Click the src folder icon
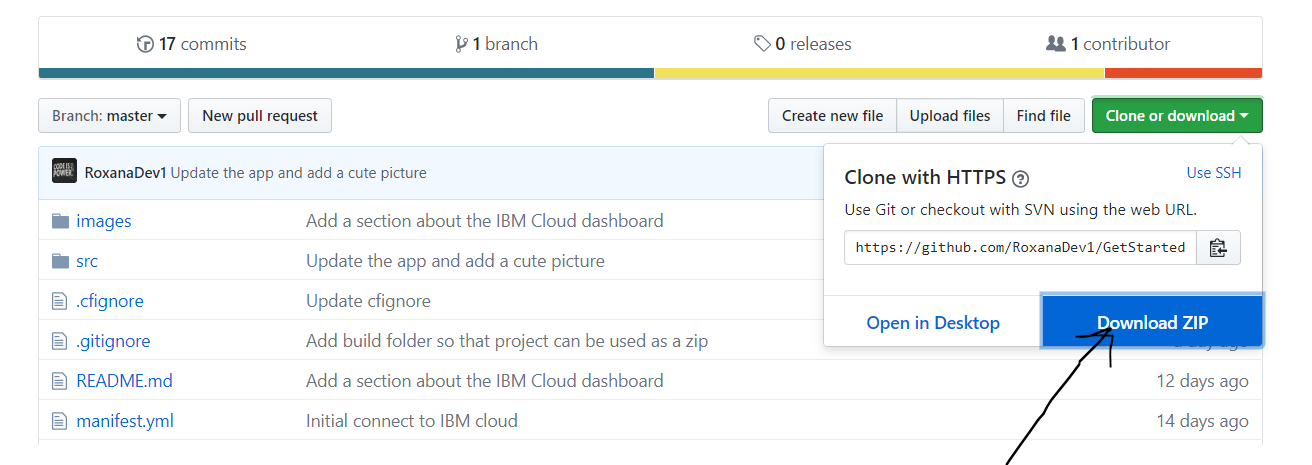Image resolution: width=1312 pixels, height=465 pixels. (x=61, y=261)
